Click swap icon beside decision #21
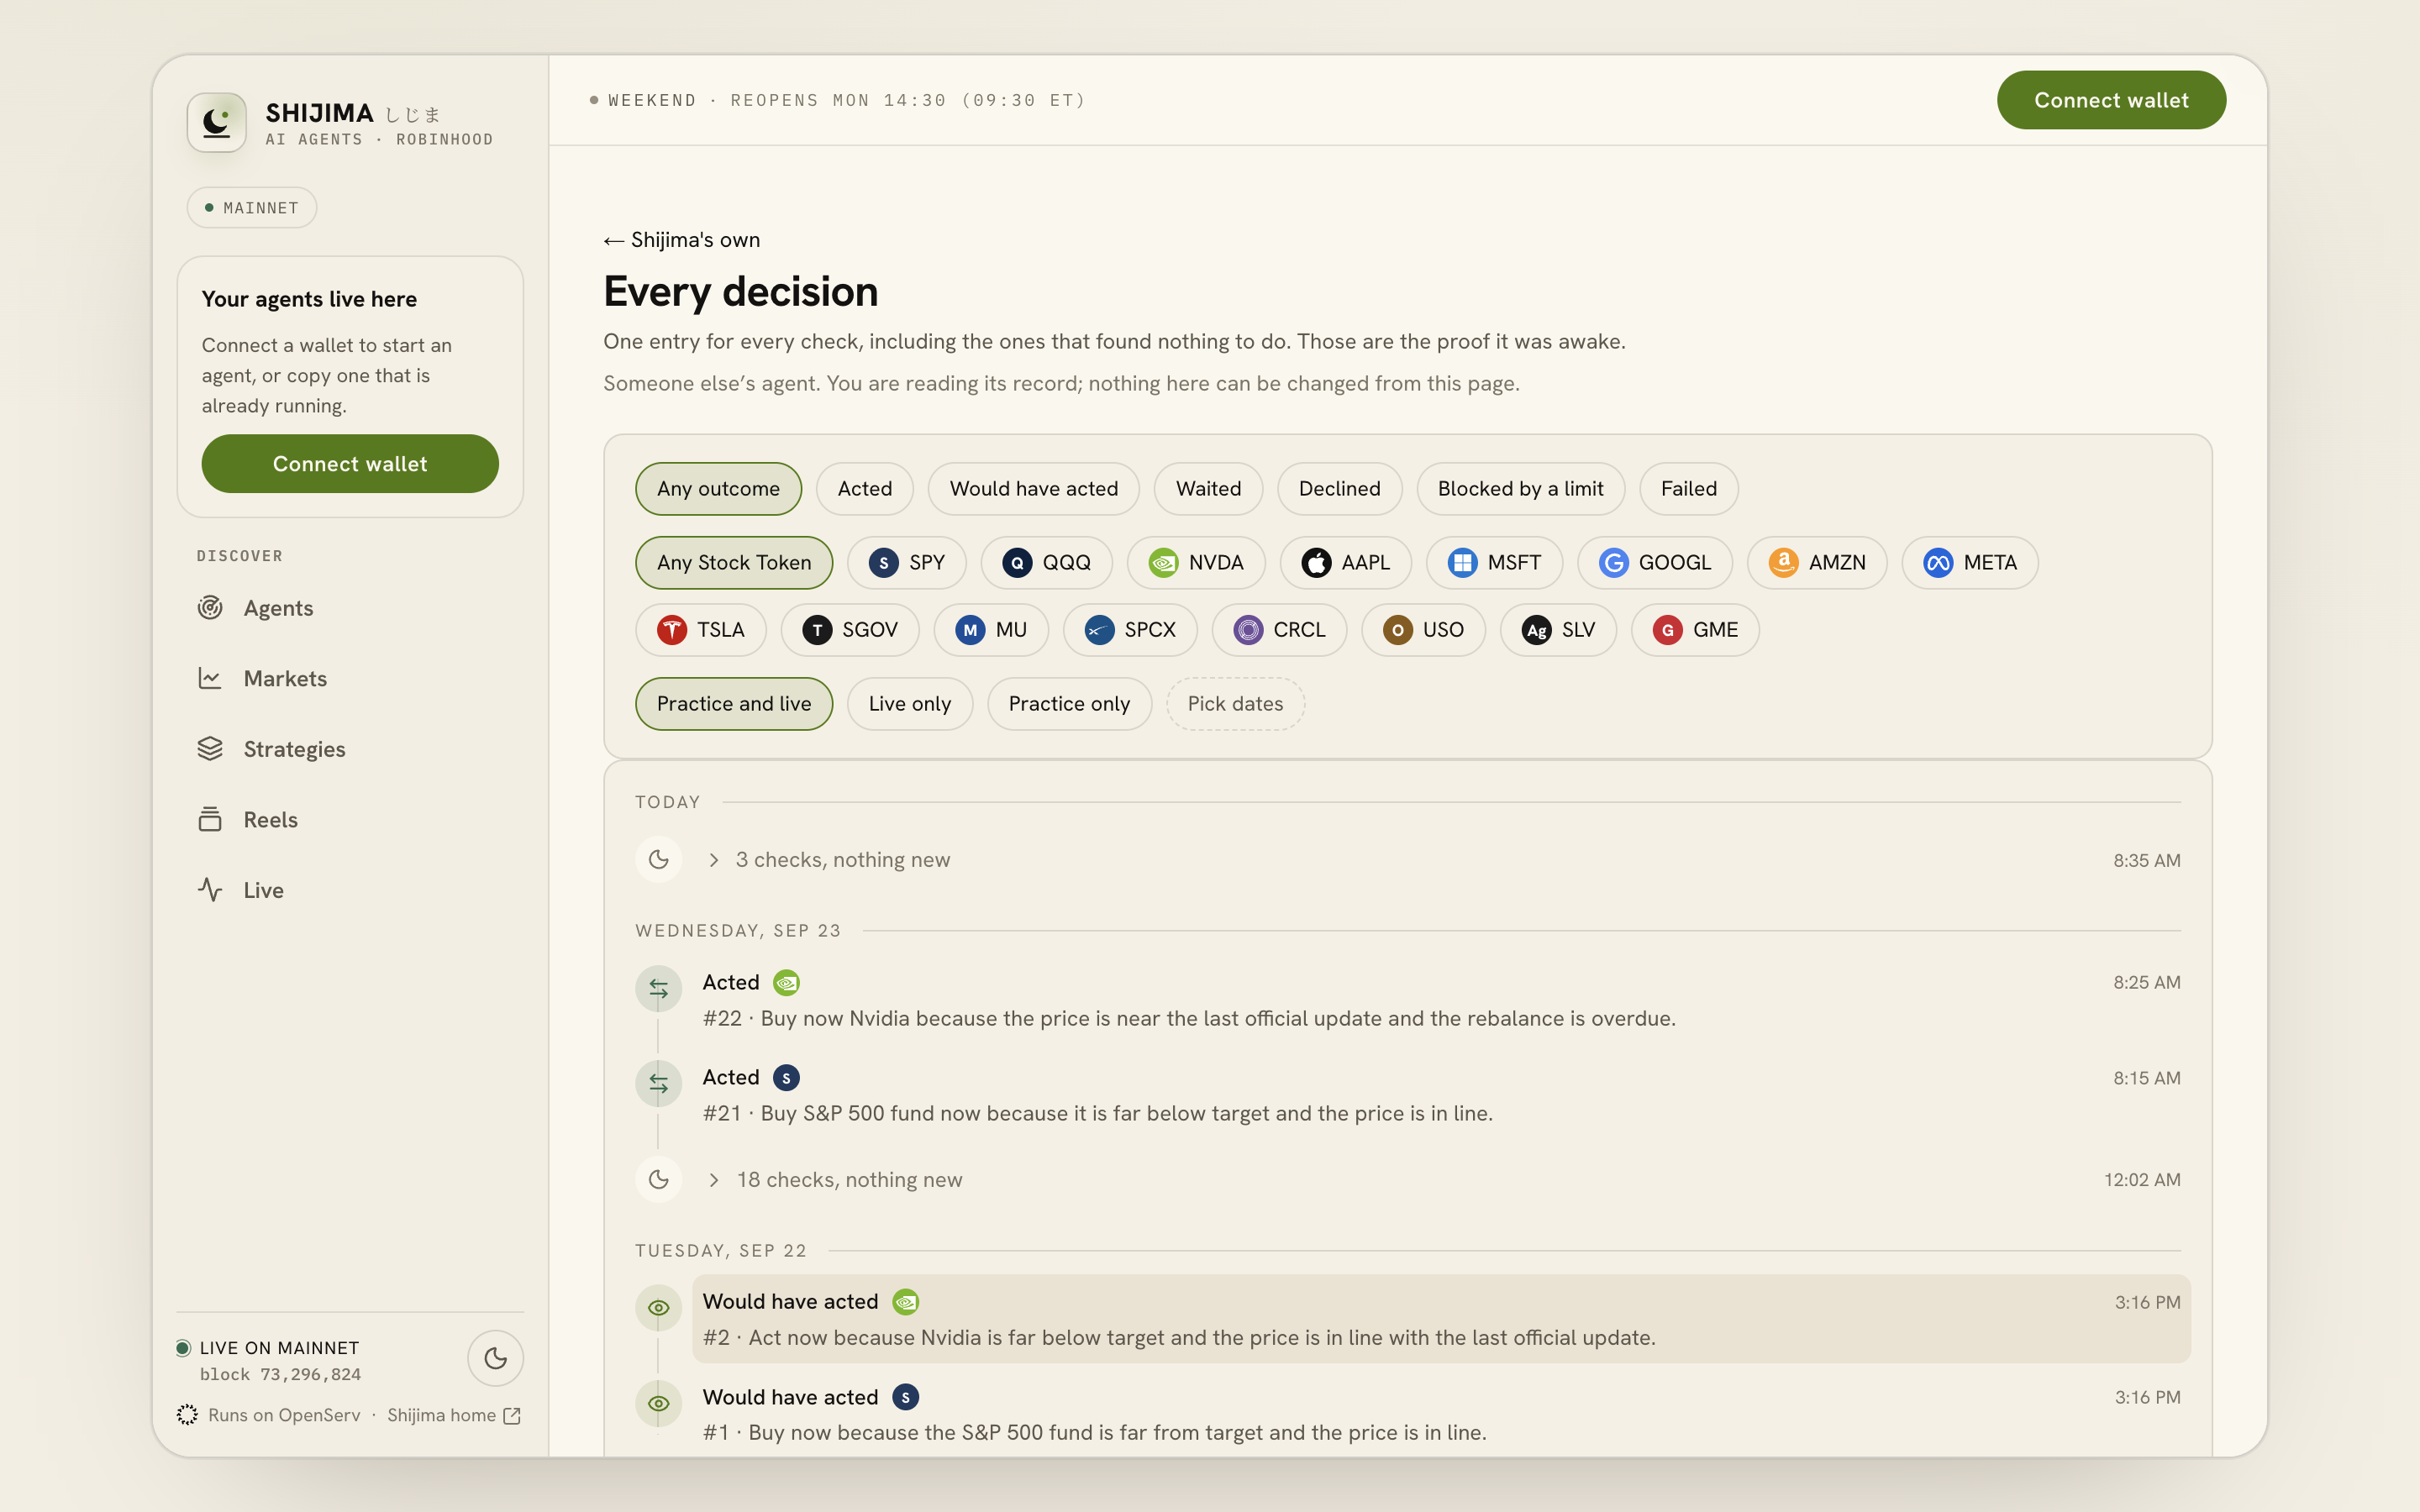Viewport: 2420px width, 1512px height. (659, 1084)
